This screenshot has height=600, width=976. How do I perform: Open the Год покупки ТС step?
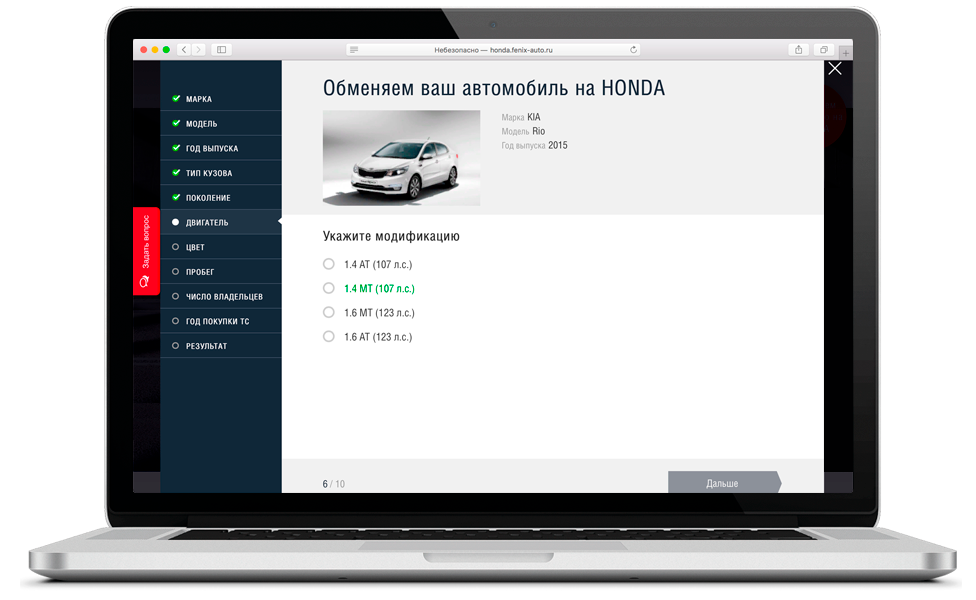click(221, 321)
